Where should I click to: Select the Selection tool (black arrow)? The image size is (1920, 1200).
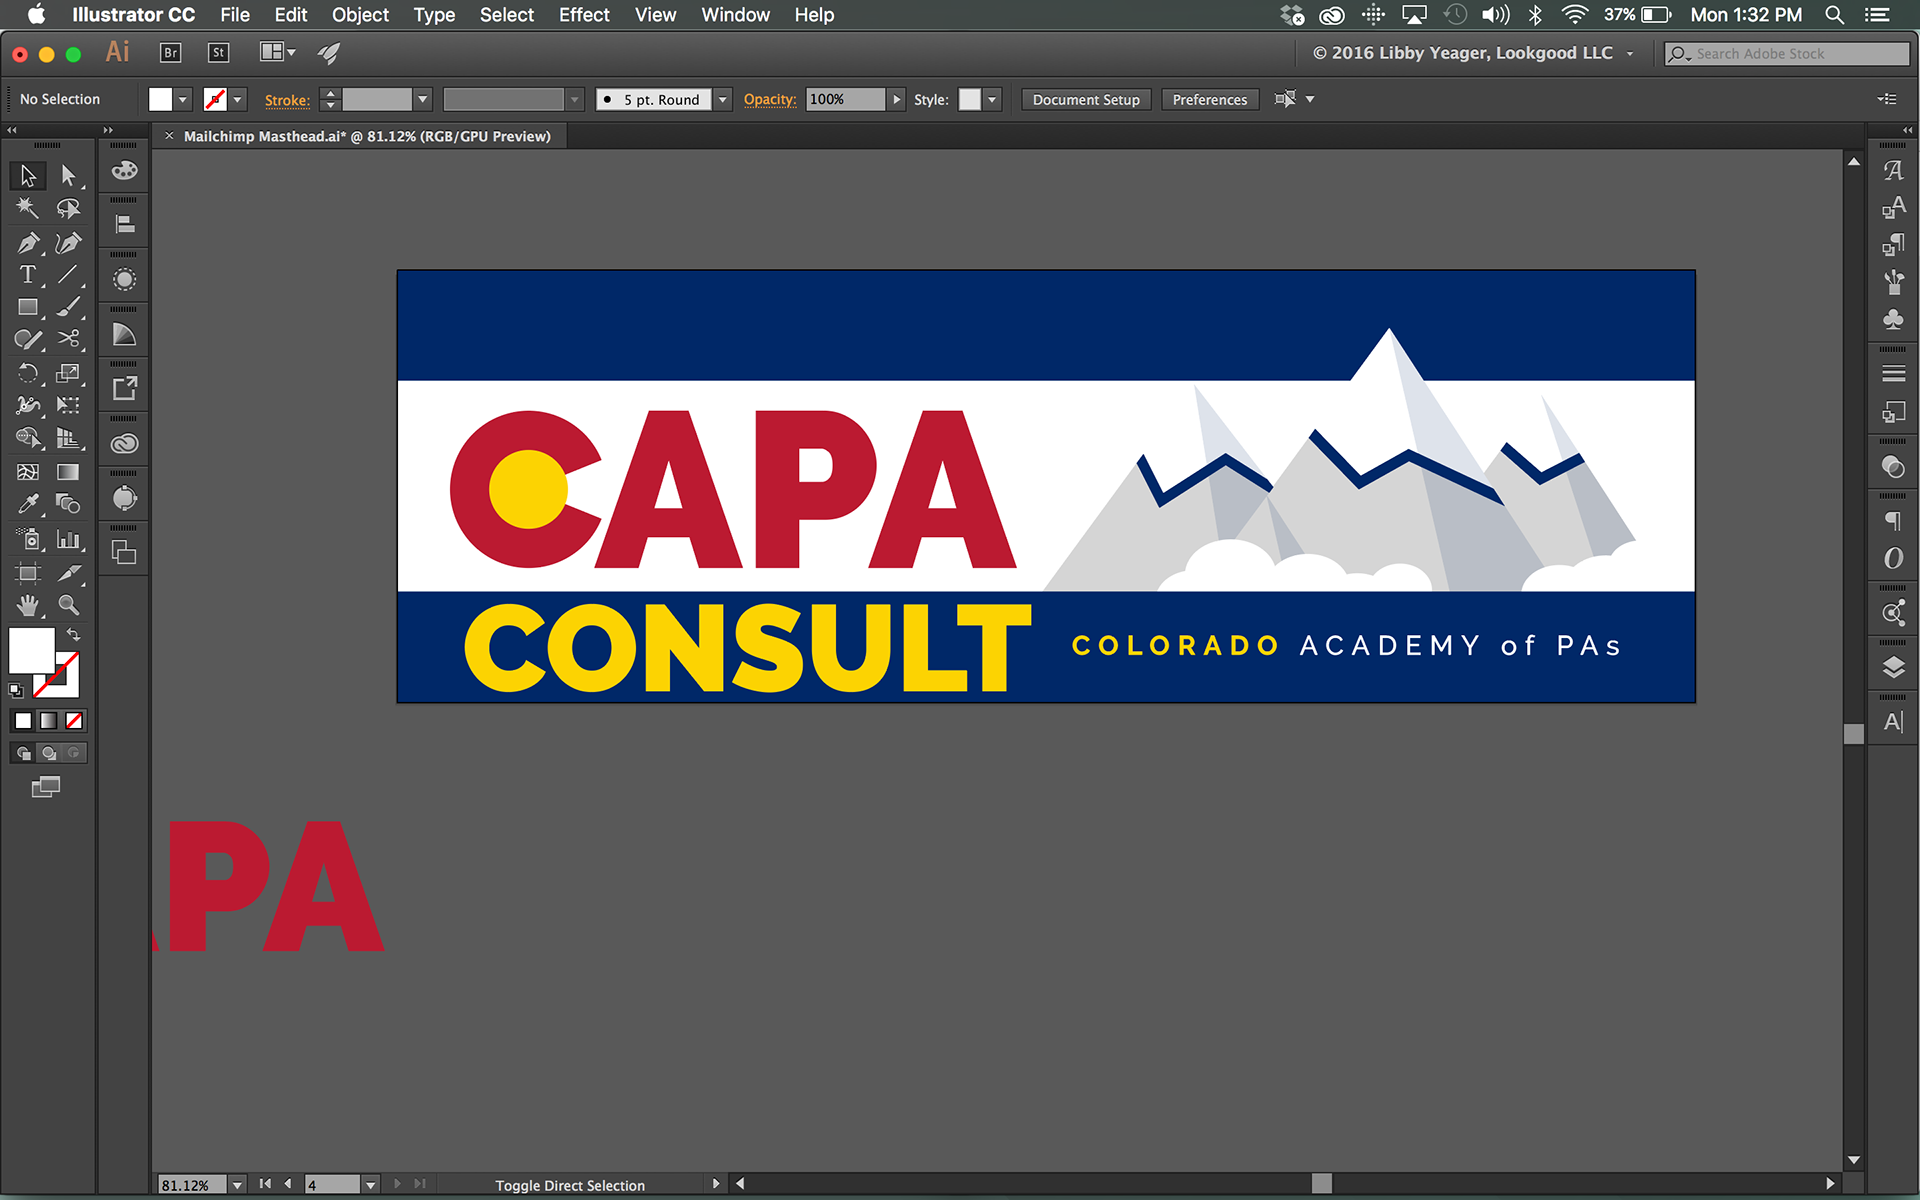28,175
